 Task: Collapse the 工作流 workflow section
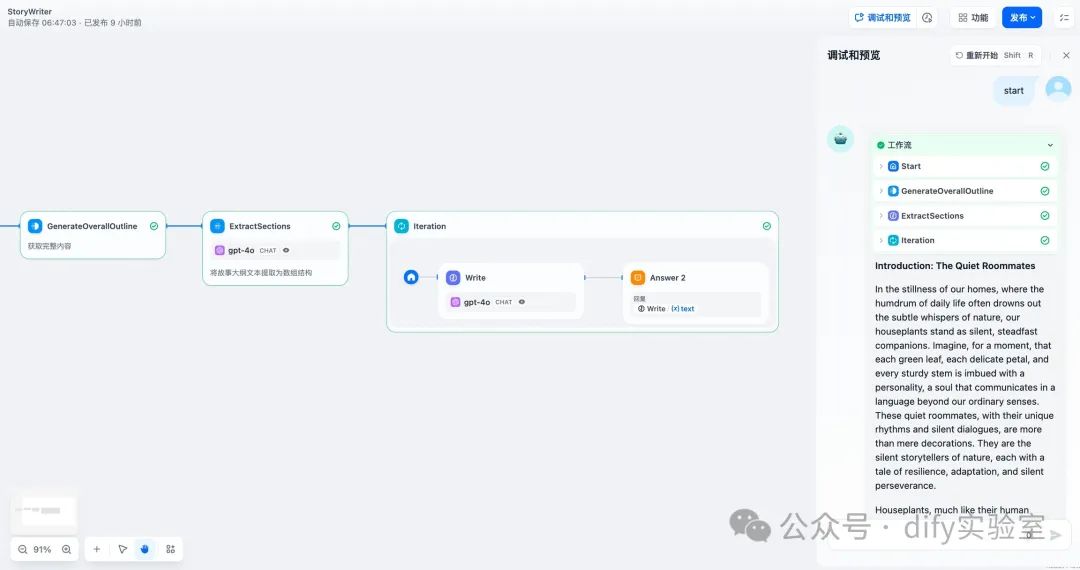[x=1050, y=145]
